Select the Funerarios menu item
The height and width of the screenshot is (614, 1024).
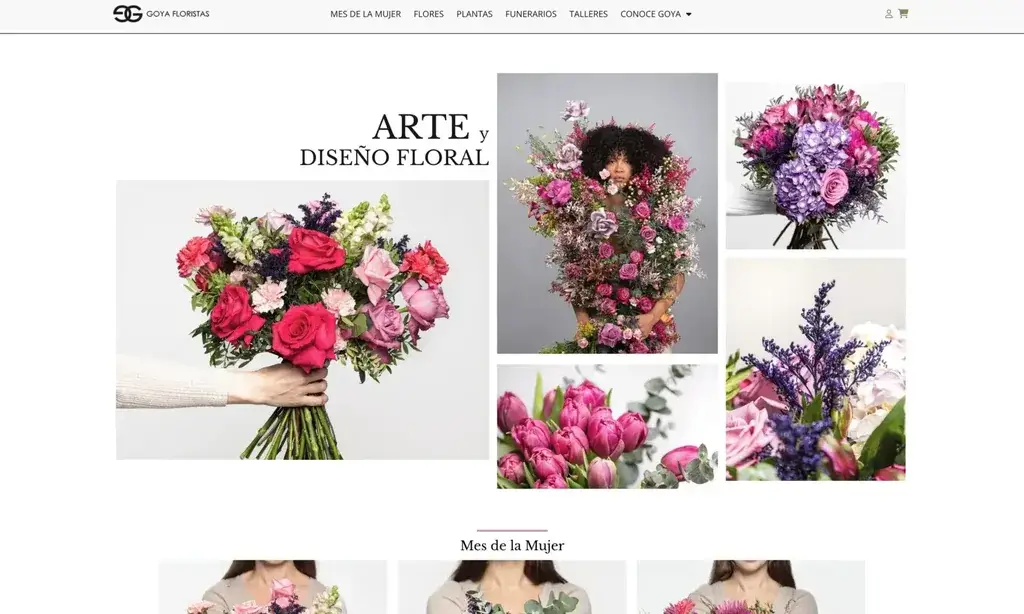click(531, 14)
